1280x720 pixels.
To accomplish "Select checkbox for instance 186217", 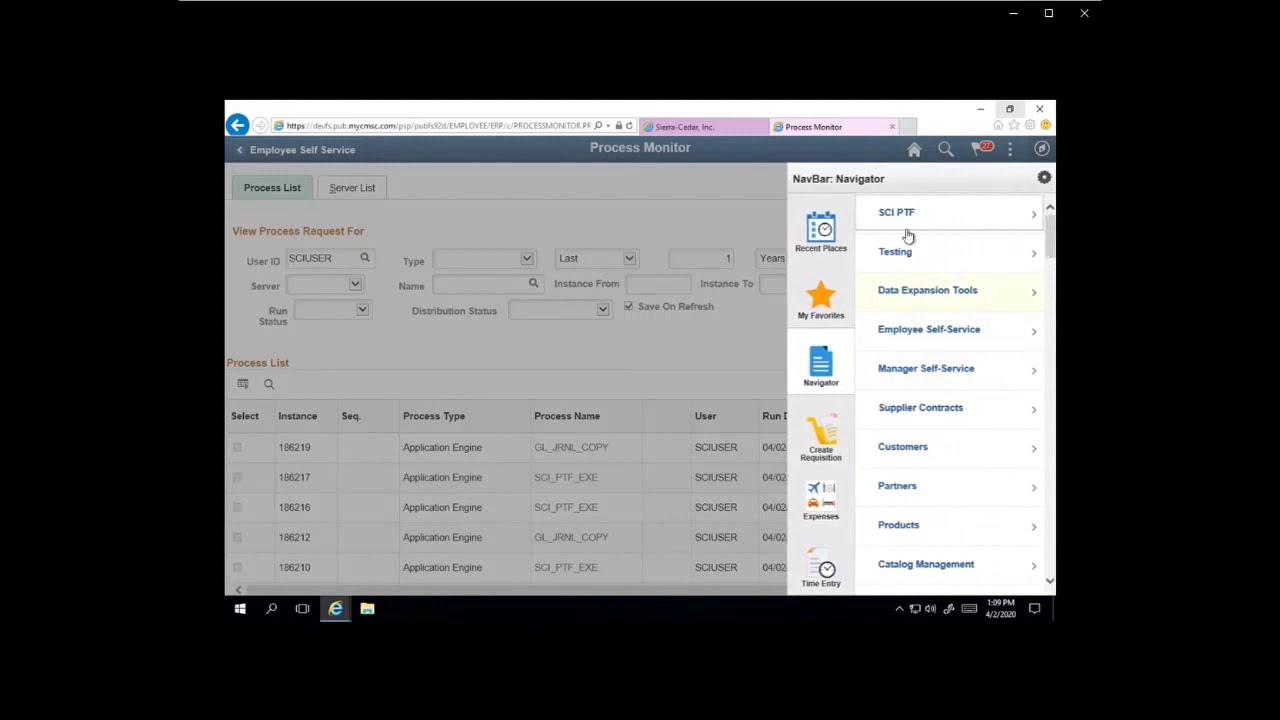I will point(237,477).
